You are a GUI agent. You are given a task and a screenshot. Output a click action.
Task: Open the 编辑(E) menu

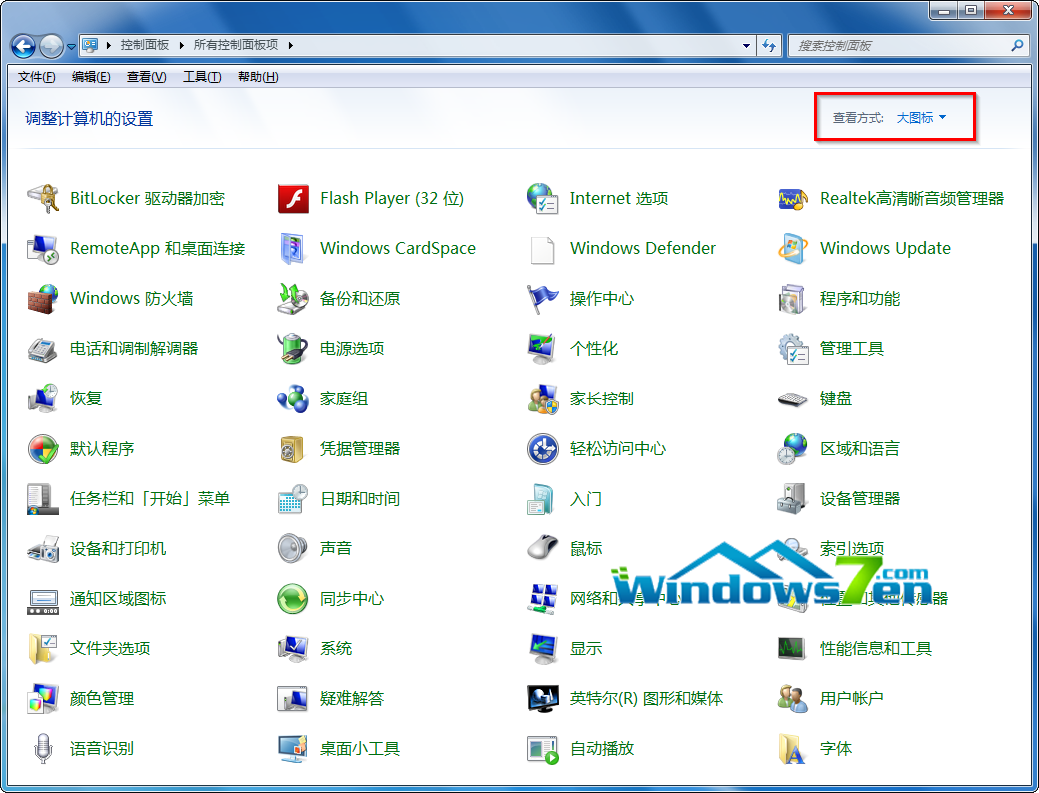click(x=91, y=77)
